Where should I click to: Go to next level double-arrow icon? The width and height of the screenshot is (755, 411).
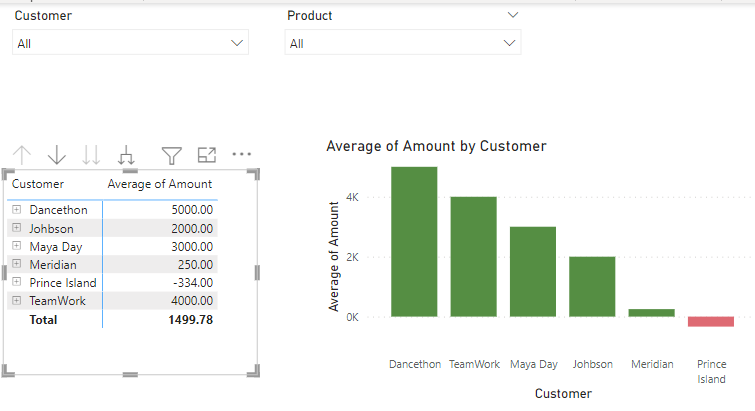tap(91, 155)
